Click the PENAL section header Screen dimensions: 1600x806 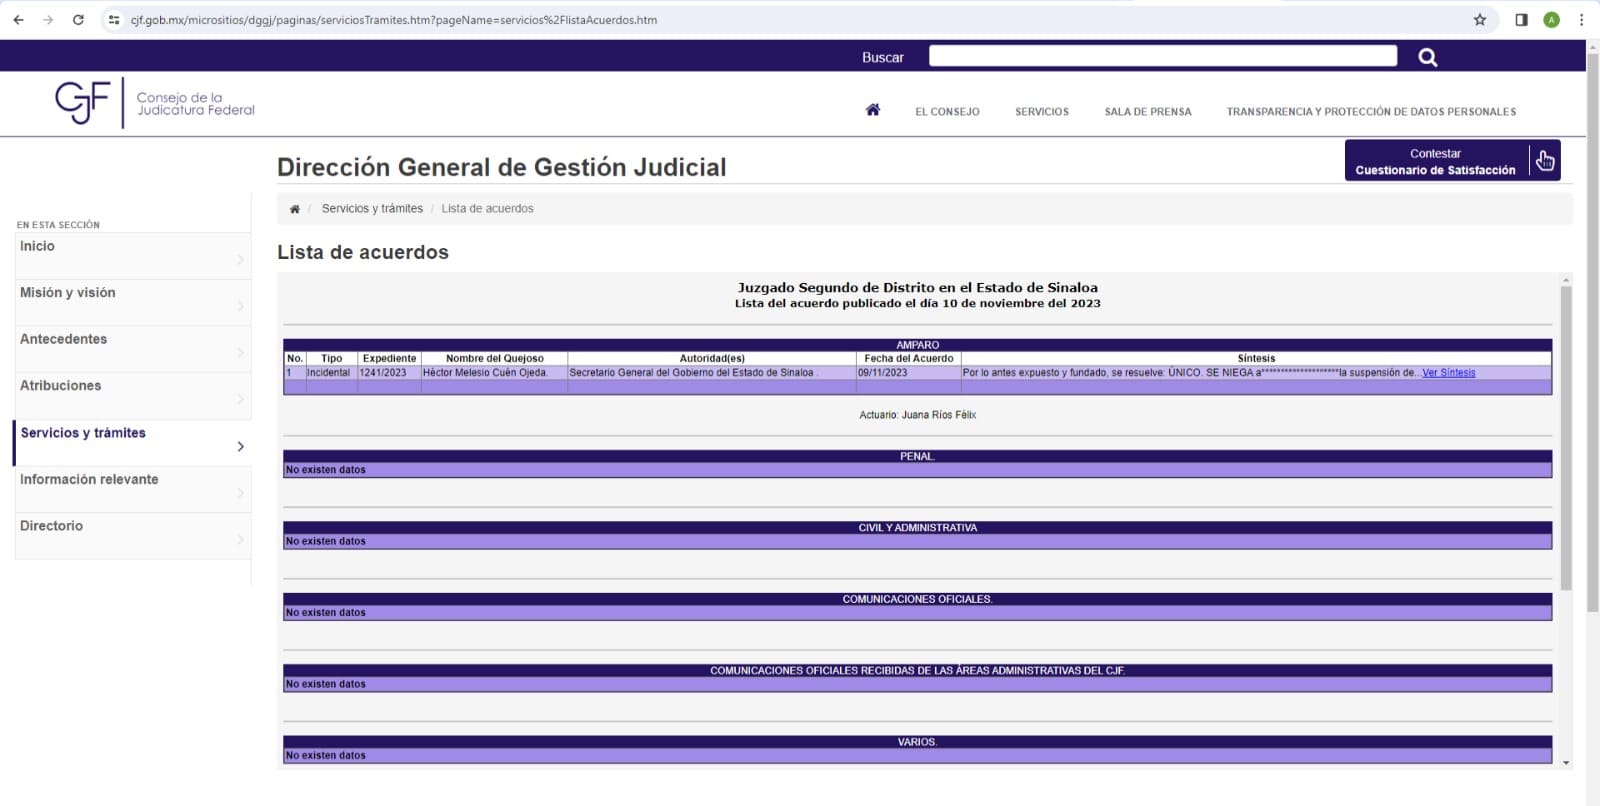point(917,456)
